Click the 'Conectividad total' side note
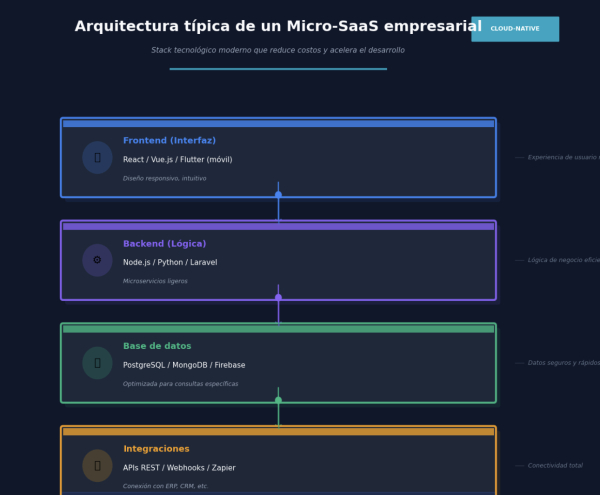Viewport: 600px width, 495px height. pyautogui.click(x=555, y=466)
